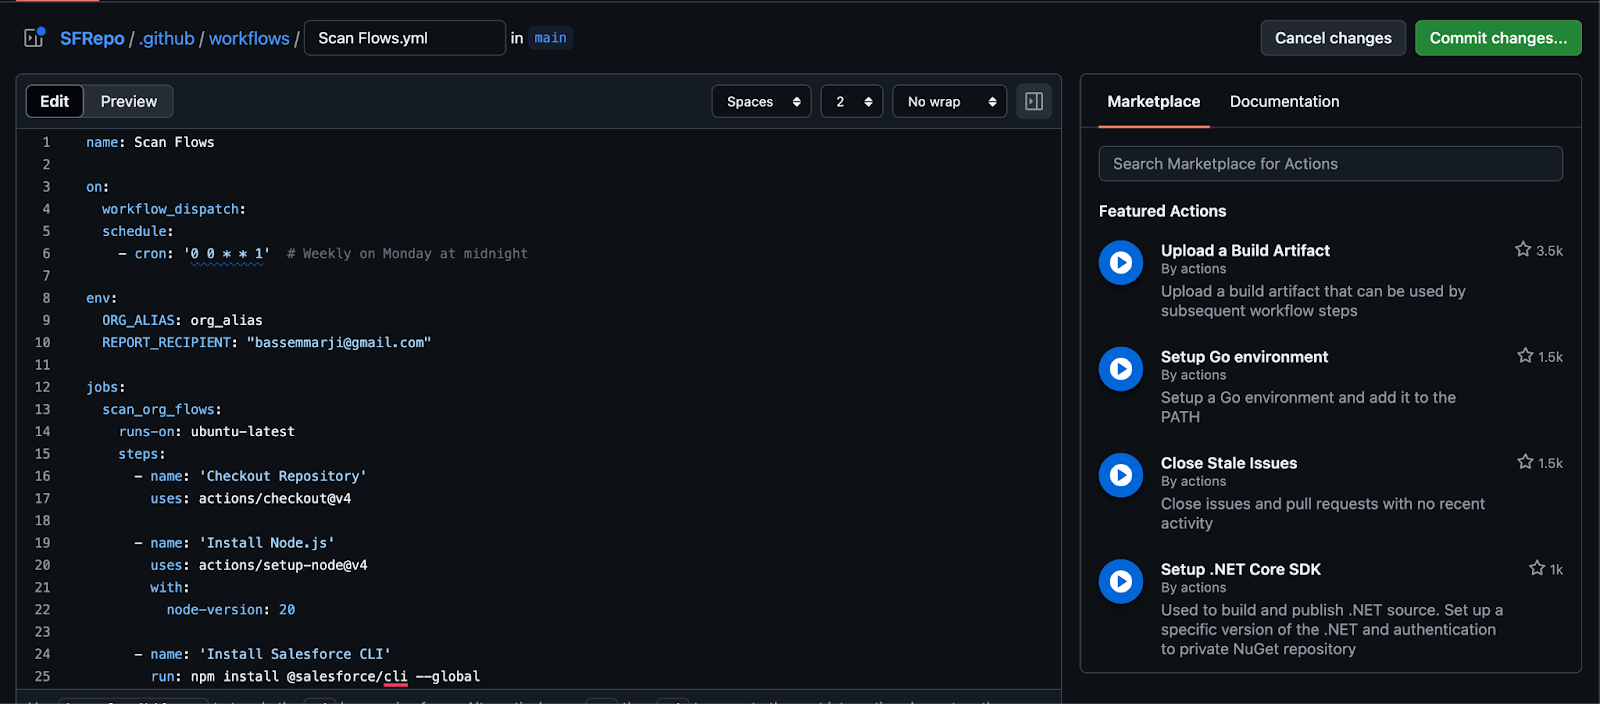Open the Upload a Build Artifact action
The image size is (1600, 704).
point(1245,250)
